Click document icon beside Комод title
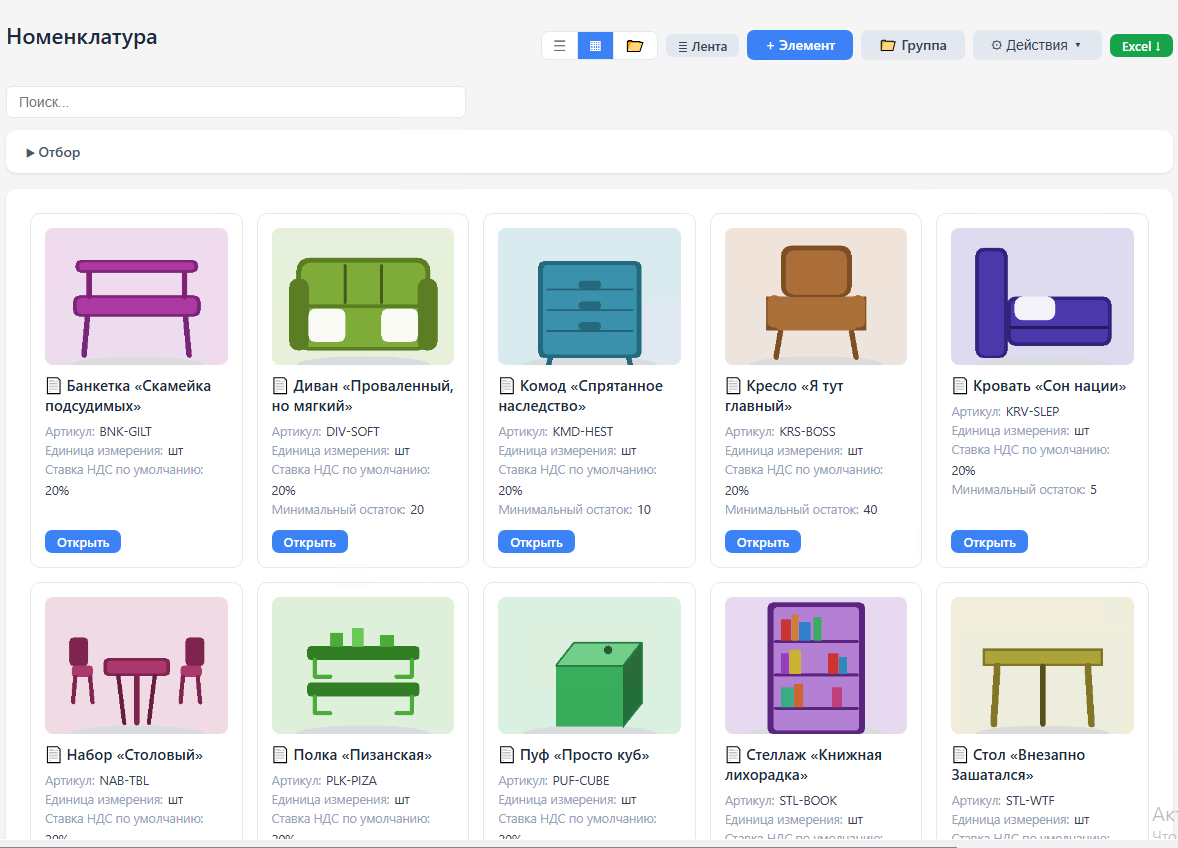Viewport: 1178px width, 848px height. pos(507,386)
